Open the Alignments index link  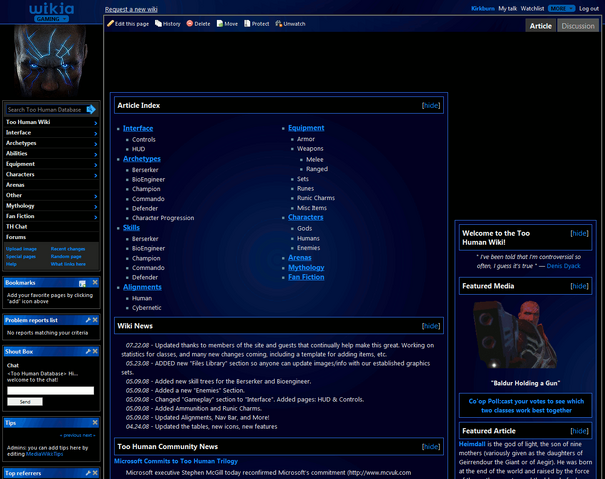coord(142,287)
